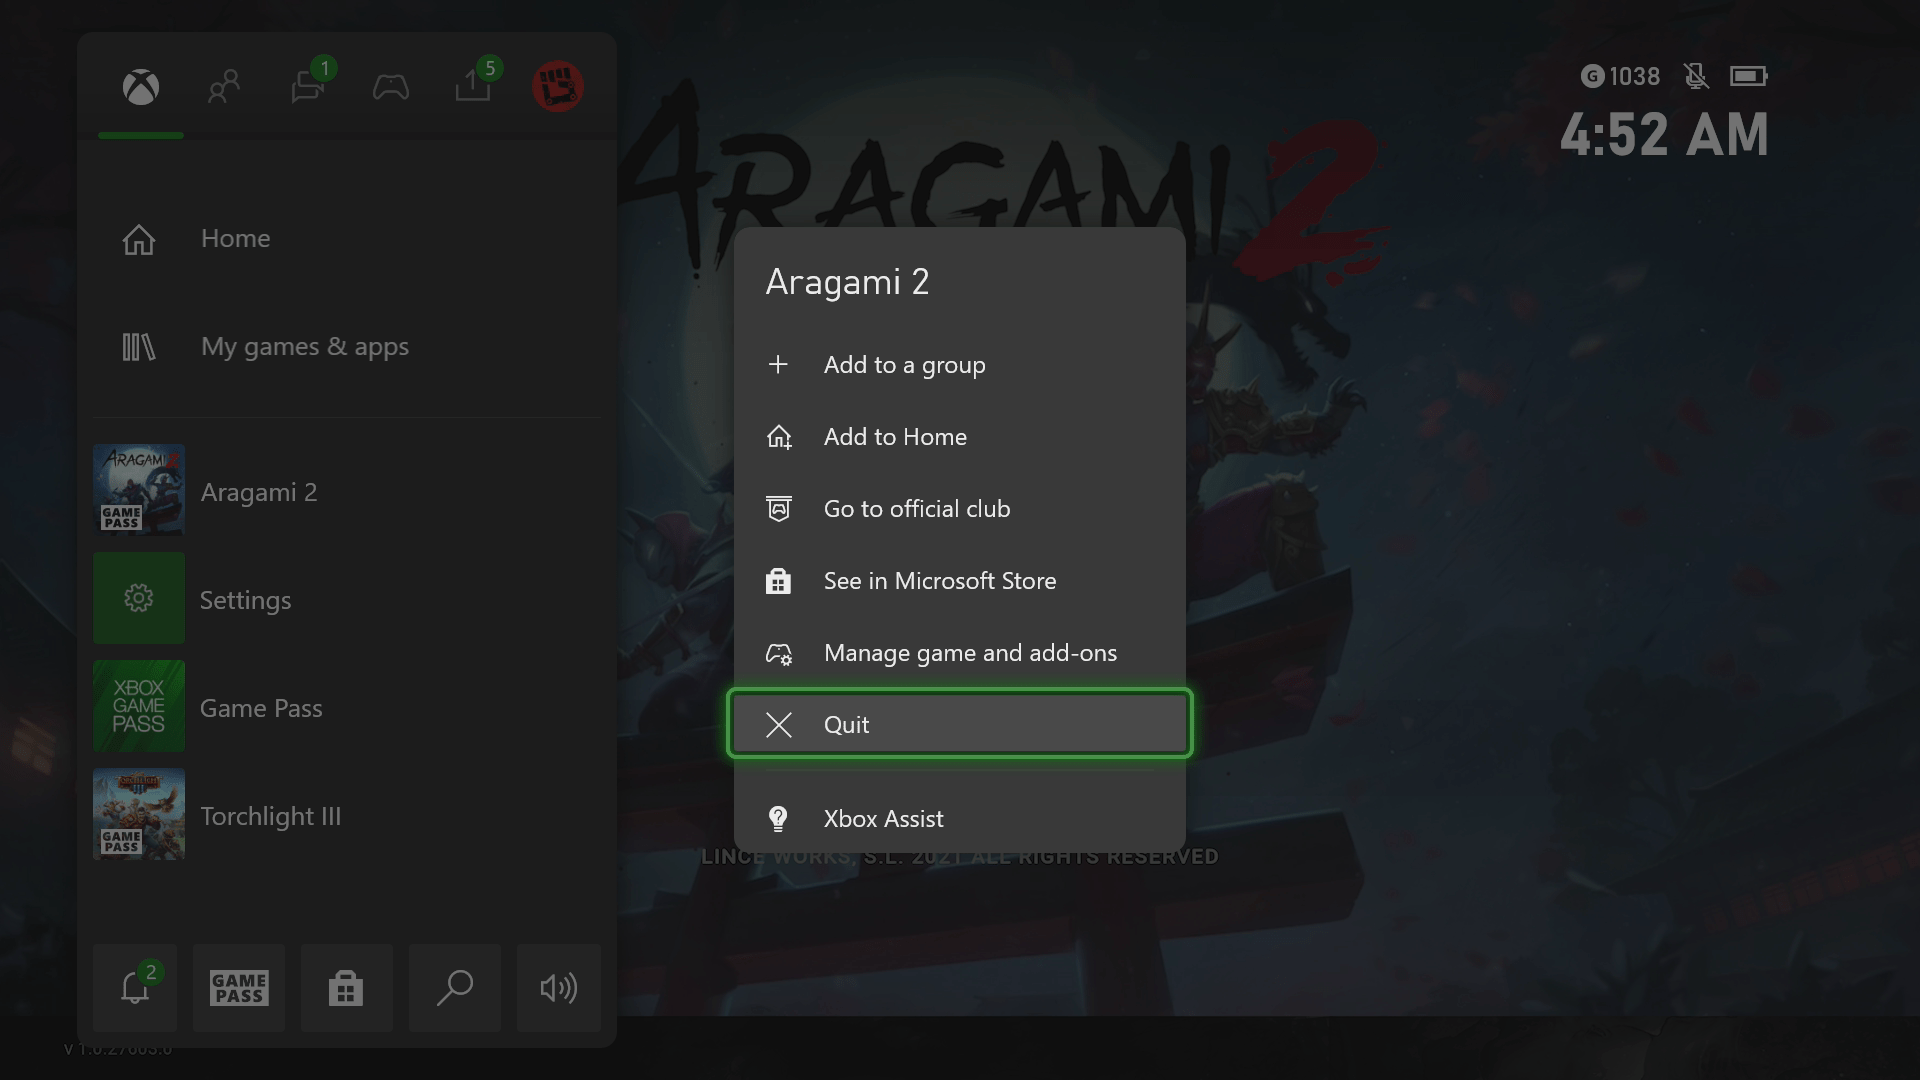The image size is (1920, 1080).
Task: Select your profile avatar icon
Action: 557,87
